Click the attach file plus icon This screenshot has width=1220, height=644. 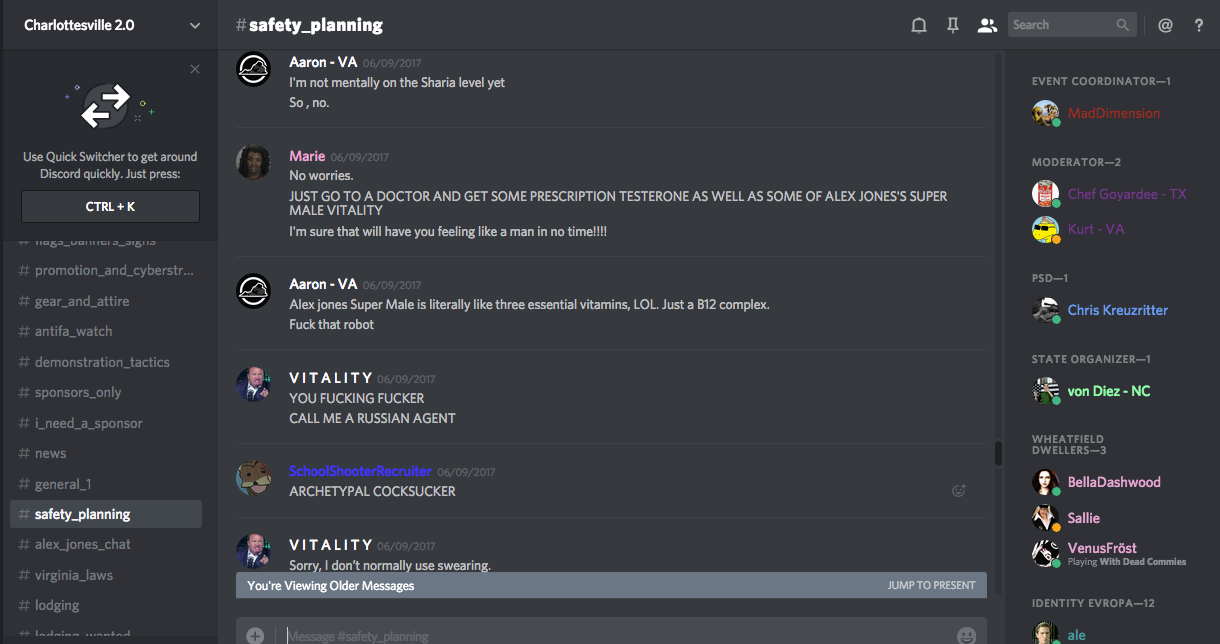[255, 635]
